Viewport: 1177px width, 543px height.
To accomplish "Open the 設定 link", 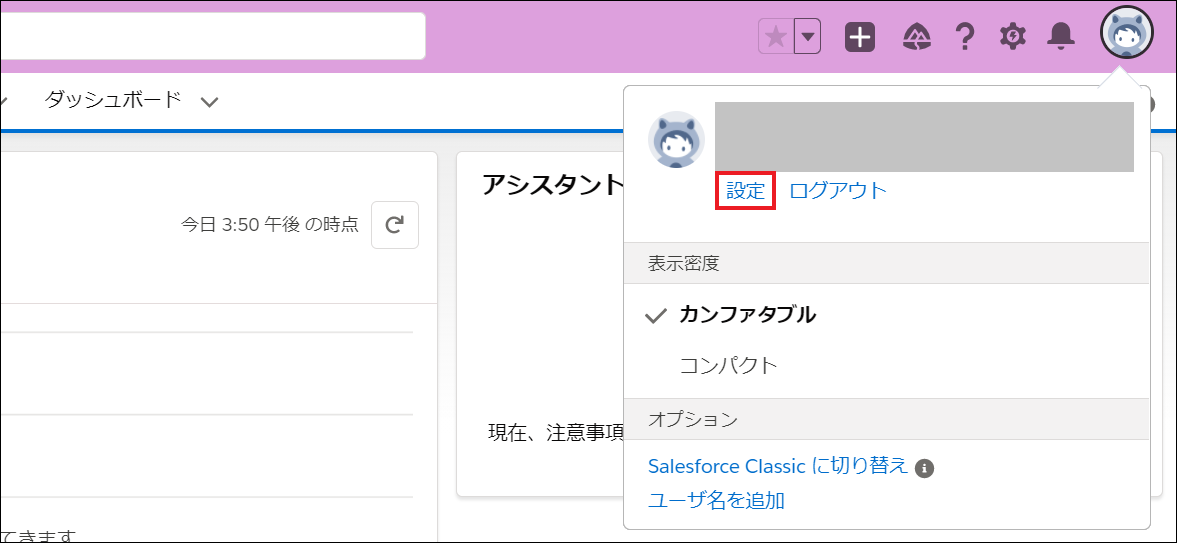I will click(745, 190).
